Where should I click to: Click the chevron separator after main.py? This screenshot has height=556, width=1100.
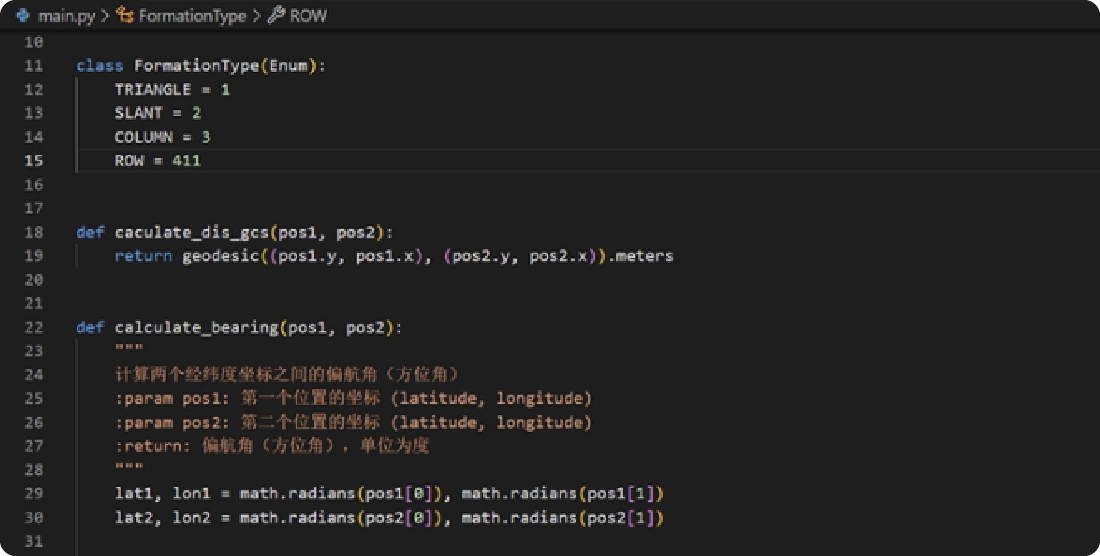point(105,16)
